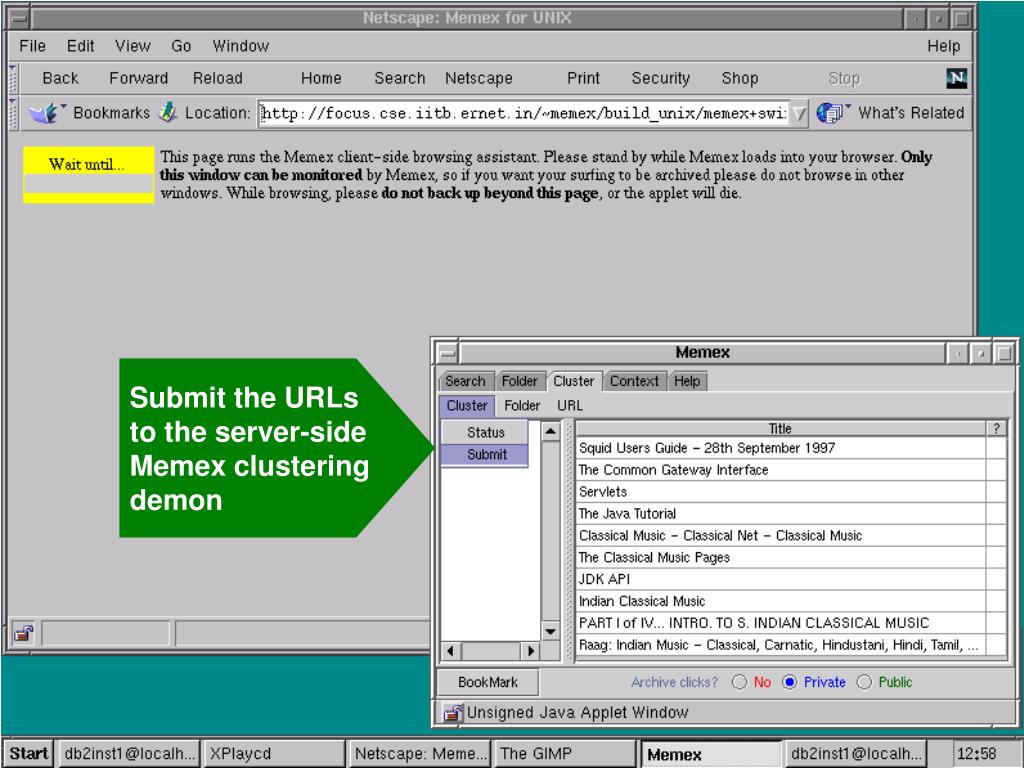Switch to XPlaycd in the taskbar
Viewport: 1024px width, 768px height.
click(x=274, y=754)
